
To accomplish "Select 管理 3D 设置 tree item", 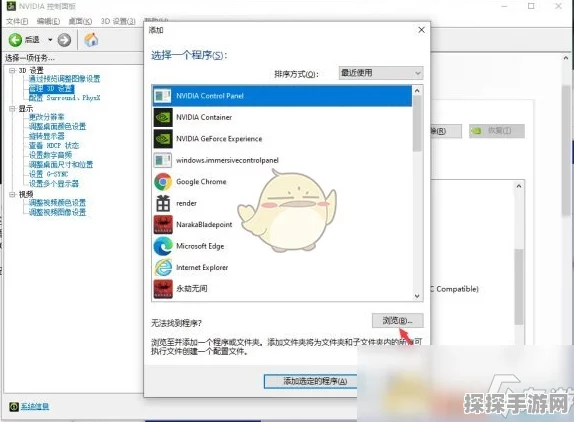I will tap(51, 89).
